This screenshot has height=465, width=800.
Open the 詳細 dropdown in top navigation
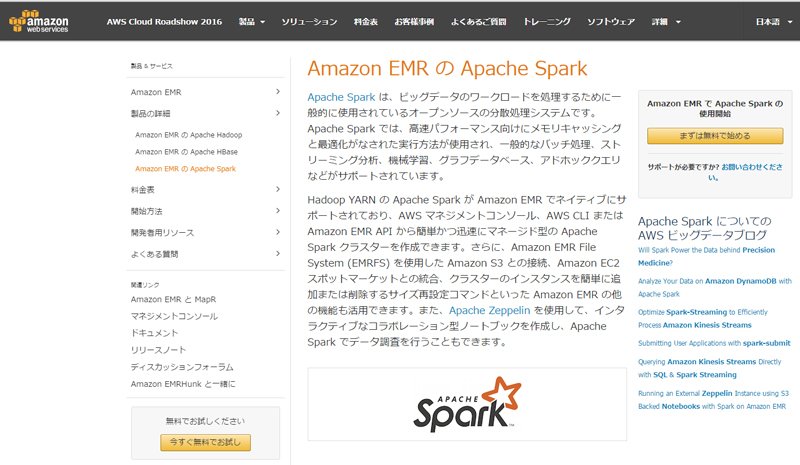point(666,21)
